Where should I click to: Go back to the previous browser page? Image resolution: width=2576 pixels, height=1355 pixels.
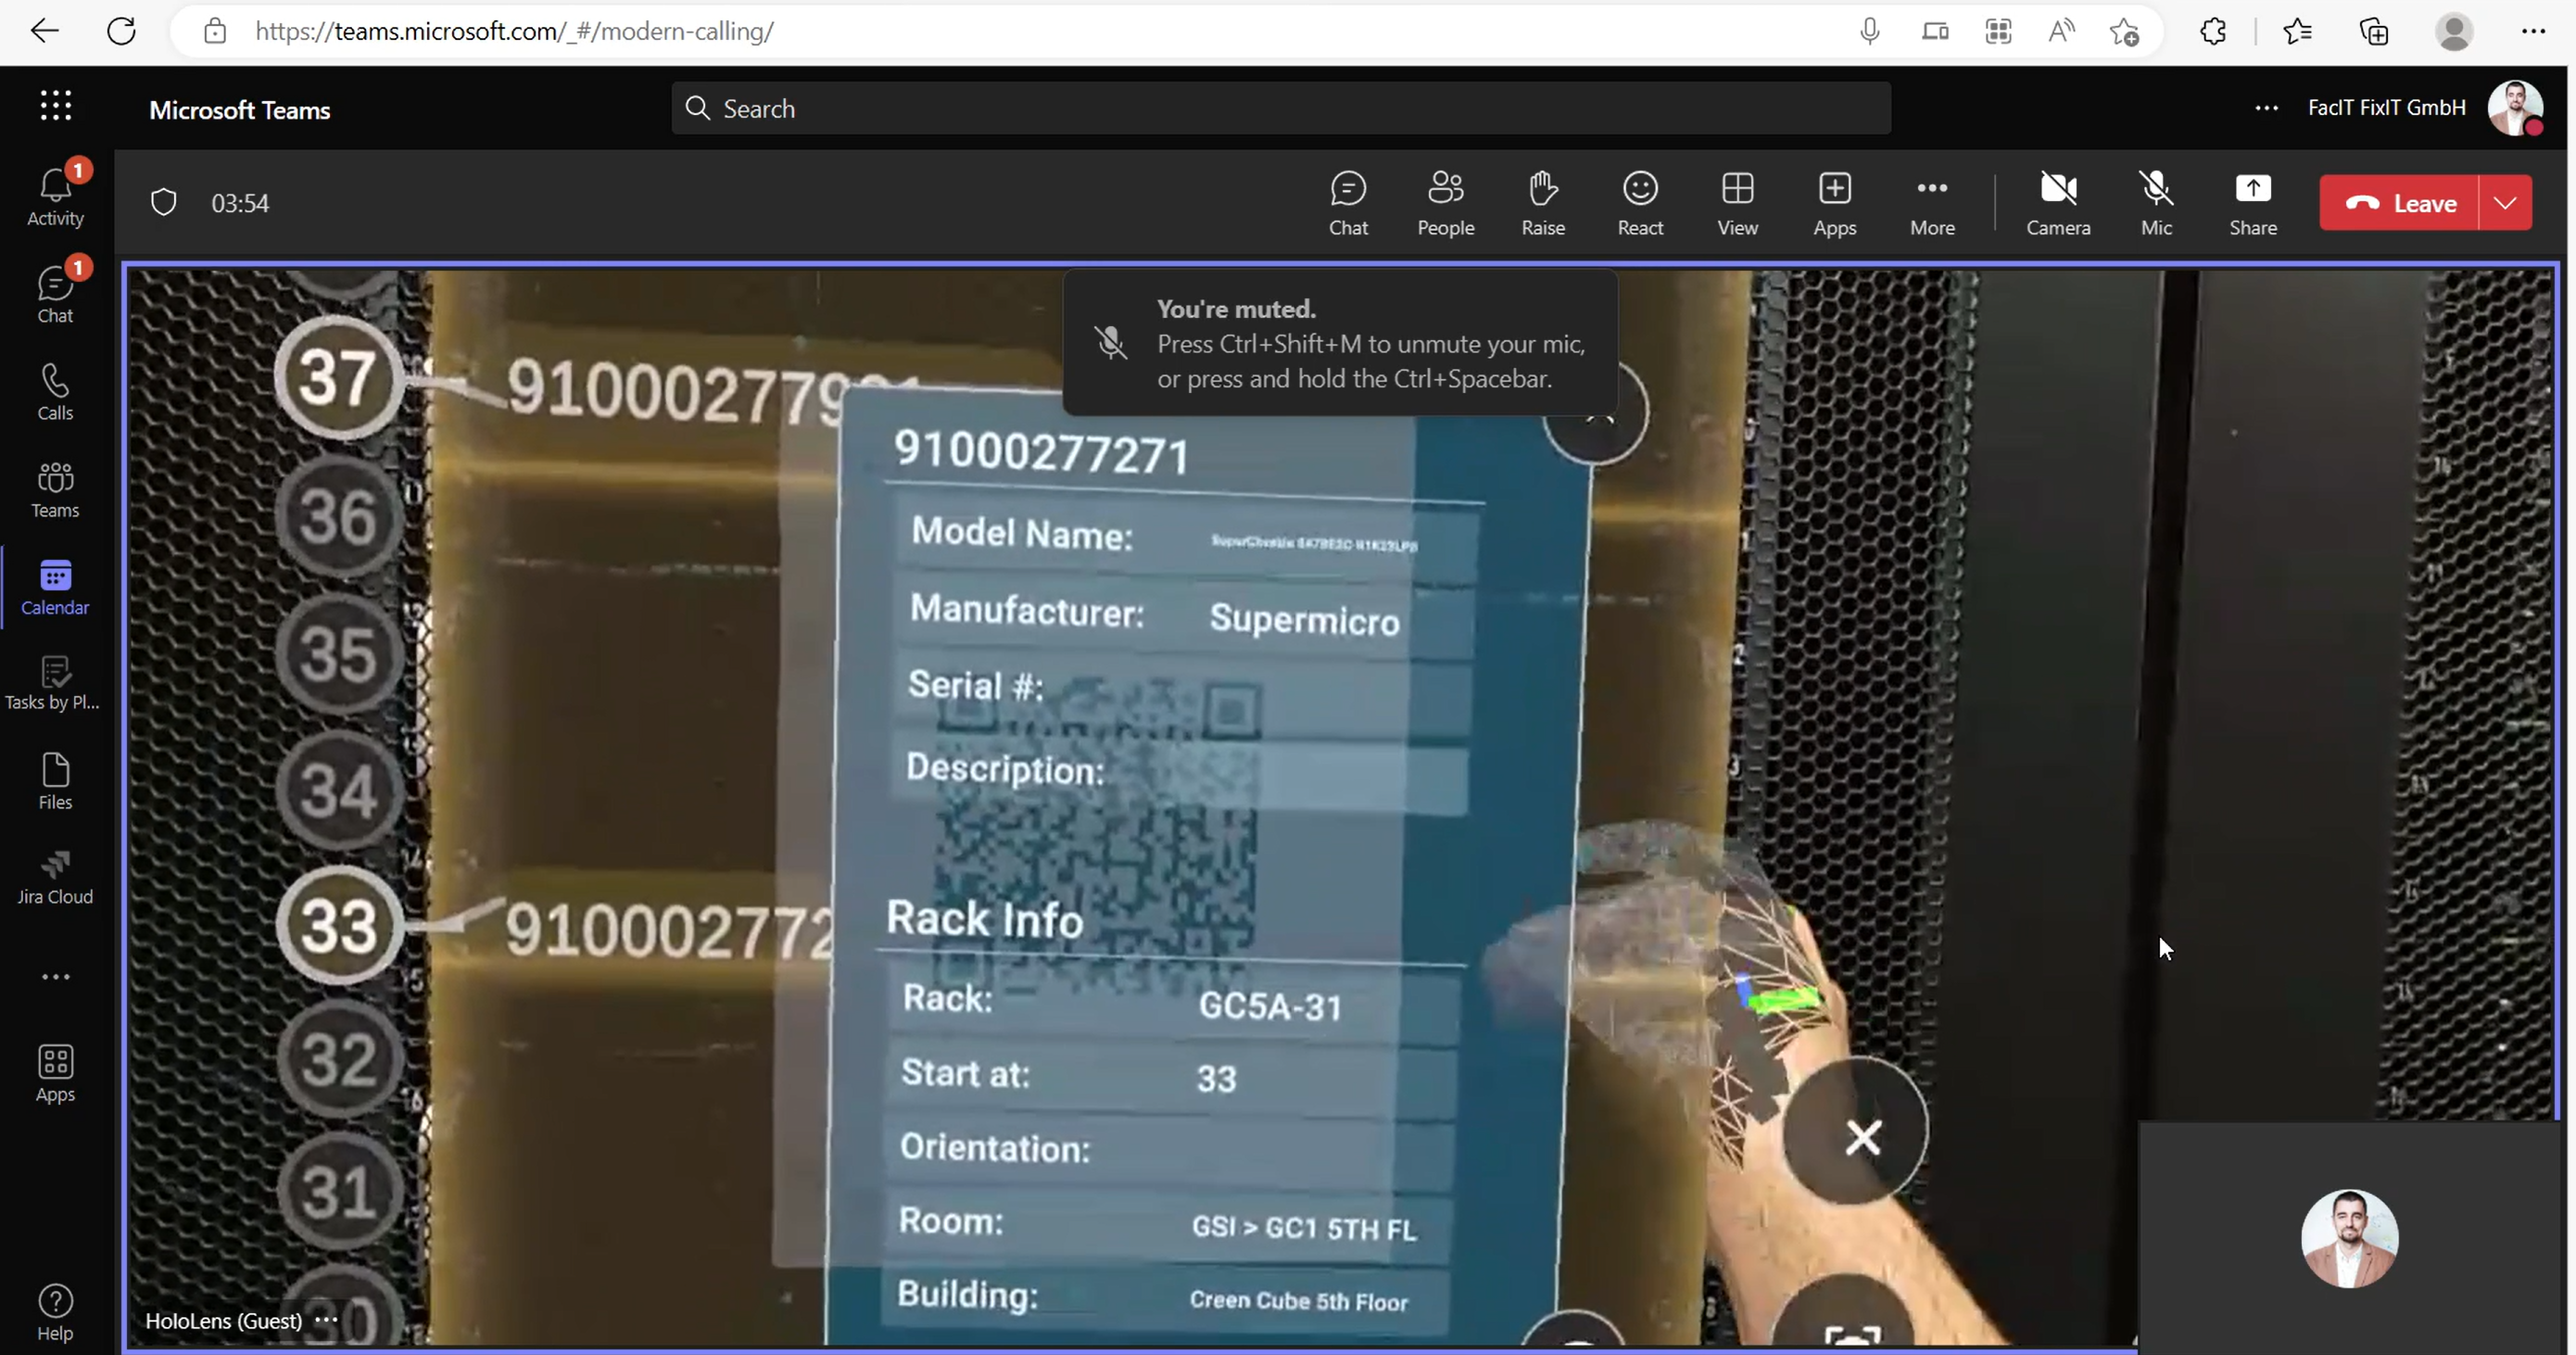tap(45, 31)
